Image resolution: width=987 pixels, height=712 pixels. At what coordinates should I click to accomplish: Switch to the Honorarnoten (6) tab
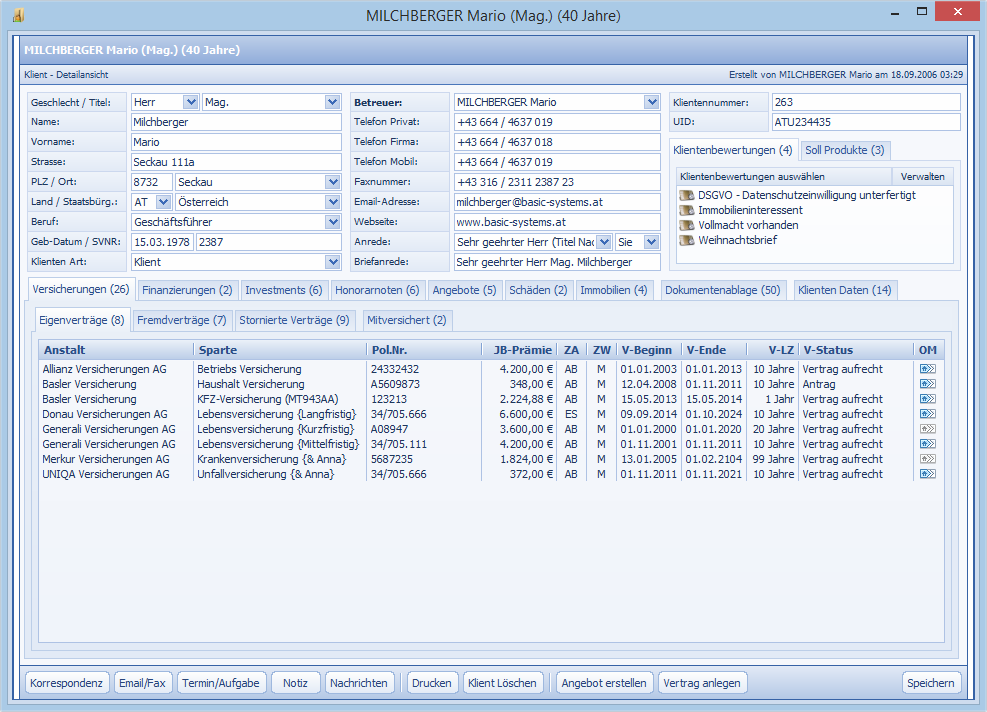tap(377, 290)
